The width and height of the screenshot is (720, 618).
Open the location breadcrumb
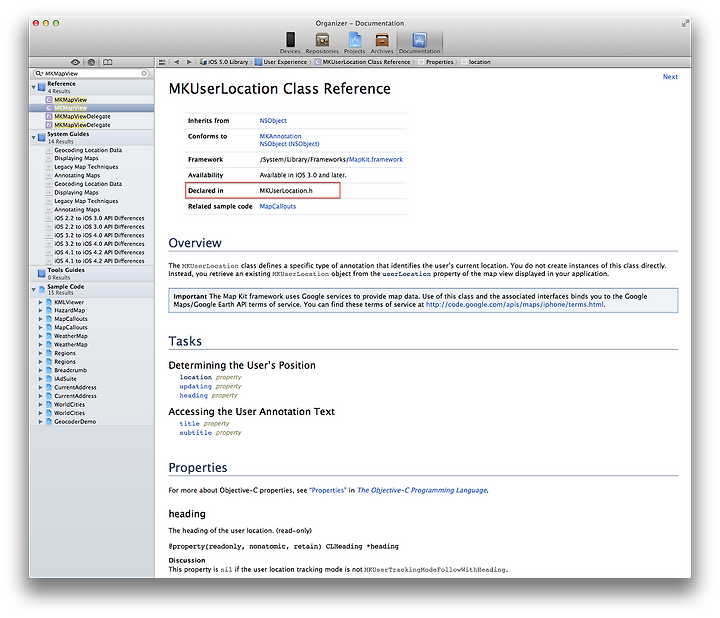(x=476, y=62)
